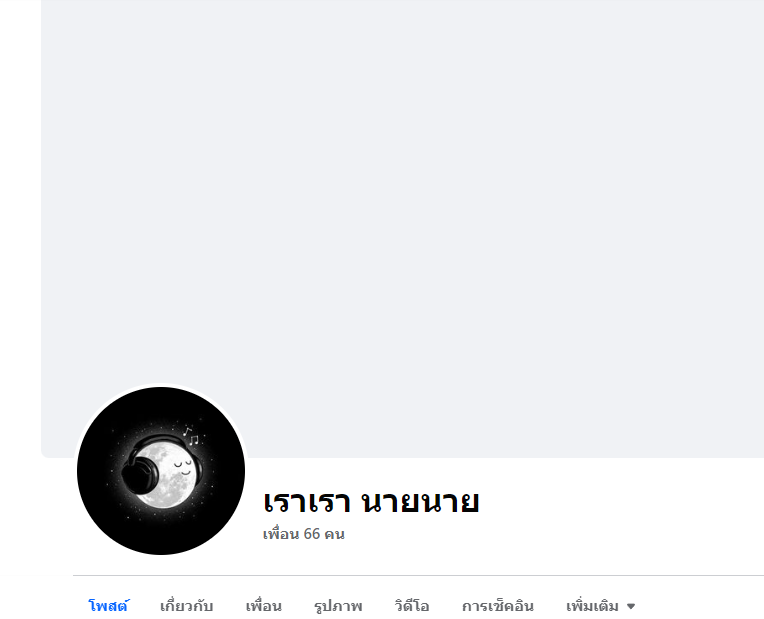Image resolution: width=764 pixels, height=619 pixels.
Task: Open the เพื่อน 66 คน friends link
Action: click(x=304, y=534)
